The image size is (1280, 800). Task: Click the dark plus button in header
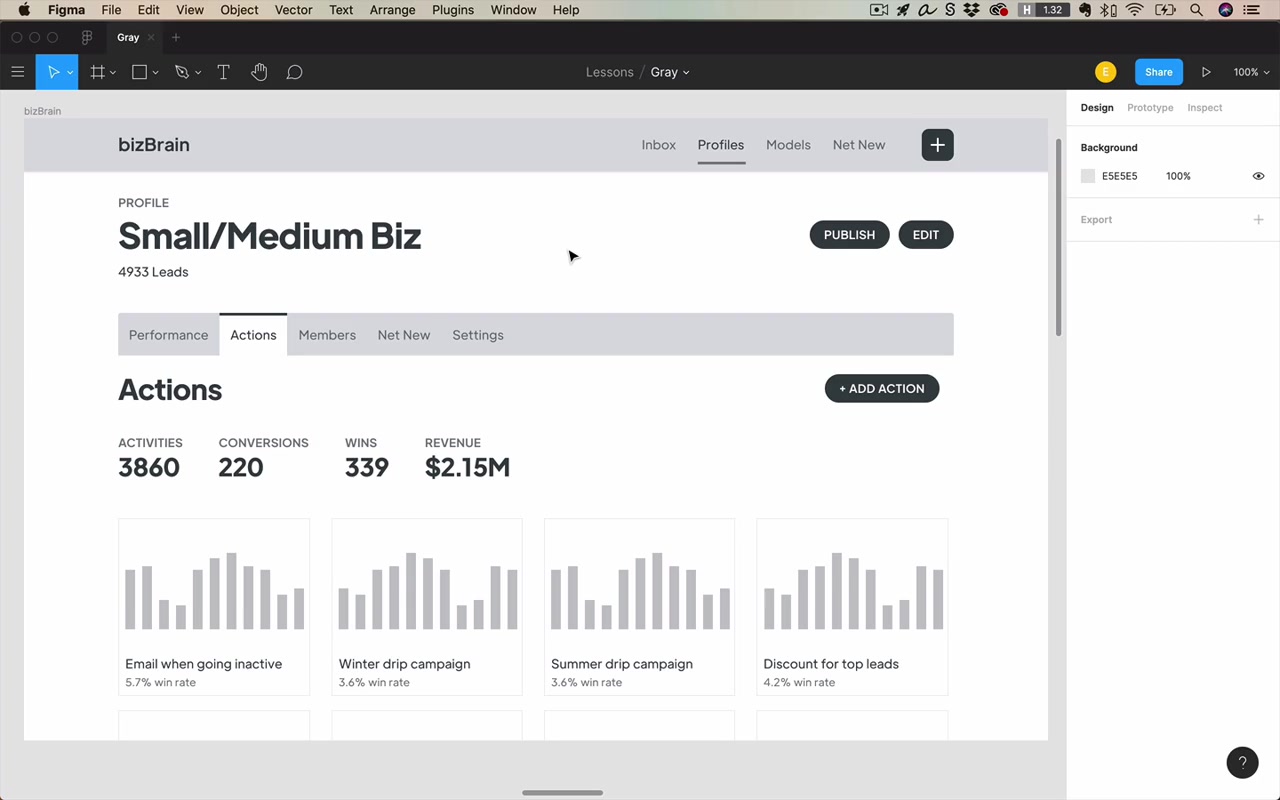click(937, 145)
